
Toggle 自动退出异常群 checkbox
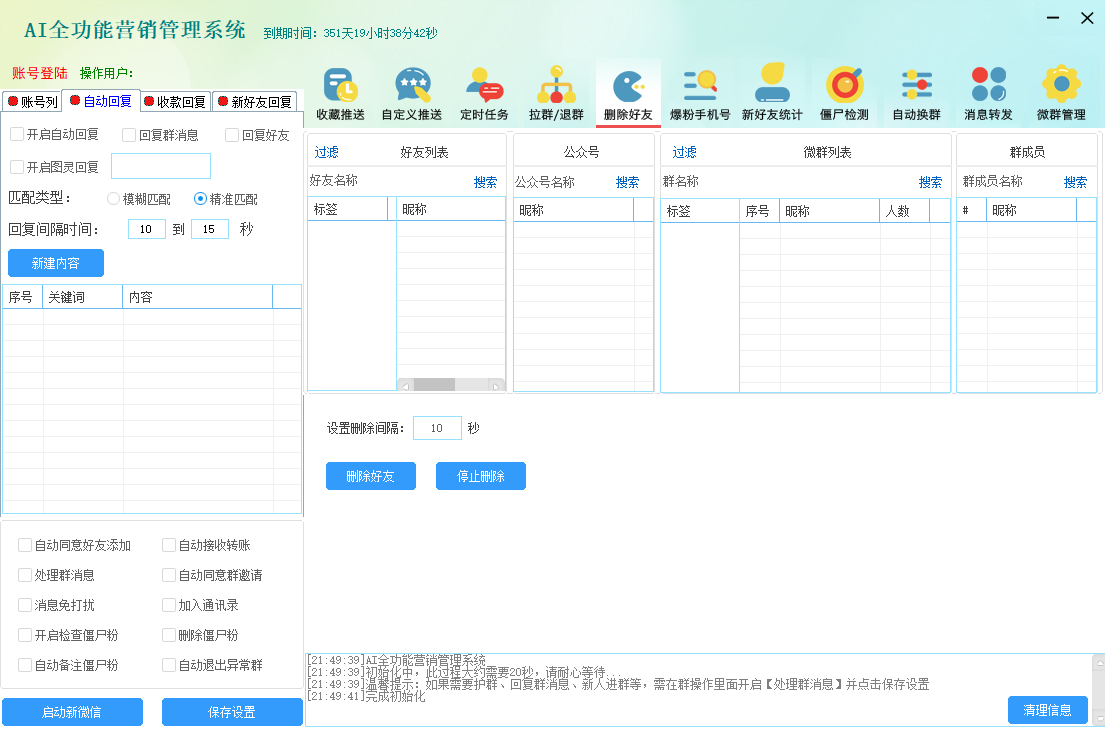tap(169, 665)
